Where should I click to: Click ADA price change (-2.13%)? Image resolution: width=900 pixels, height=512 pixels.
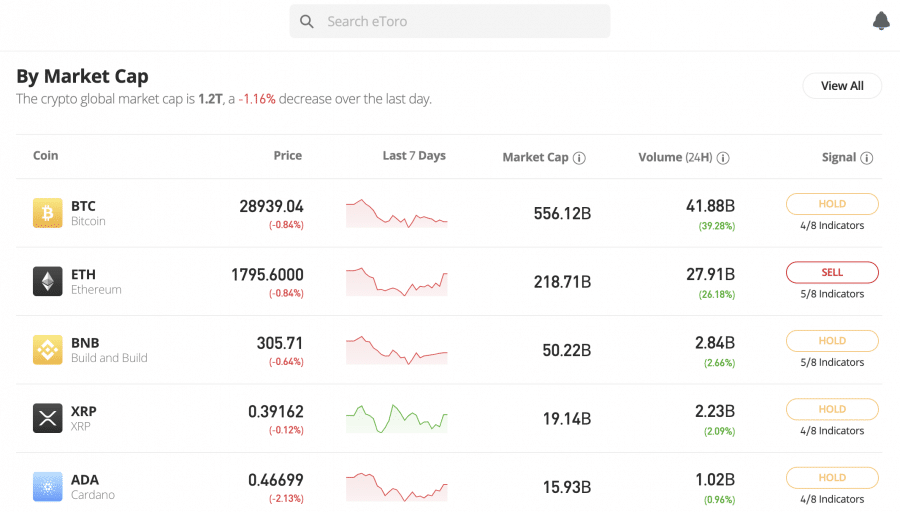286,498
